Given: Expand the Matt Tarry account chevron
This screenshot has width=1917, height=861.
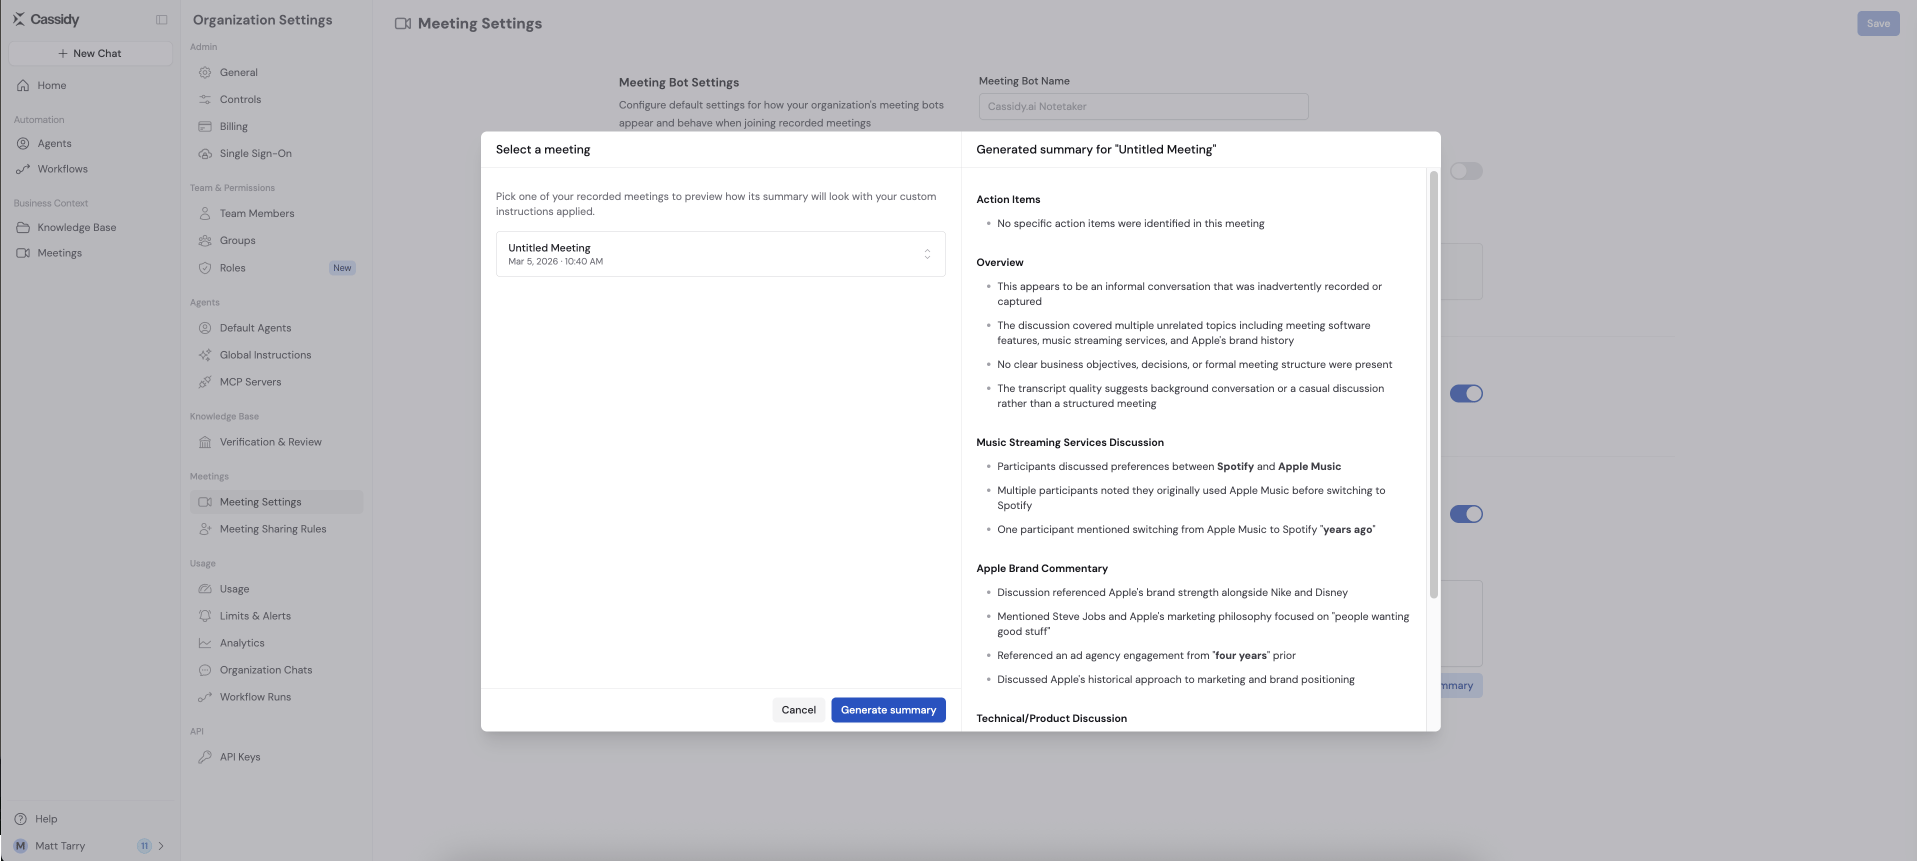Looking at the screenshot, I should (x=161, y=846).
